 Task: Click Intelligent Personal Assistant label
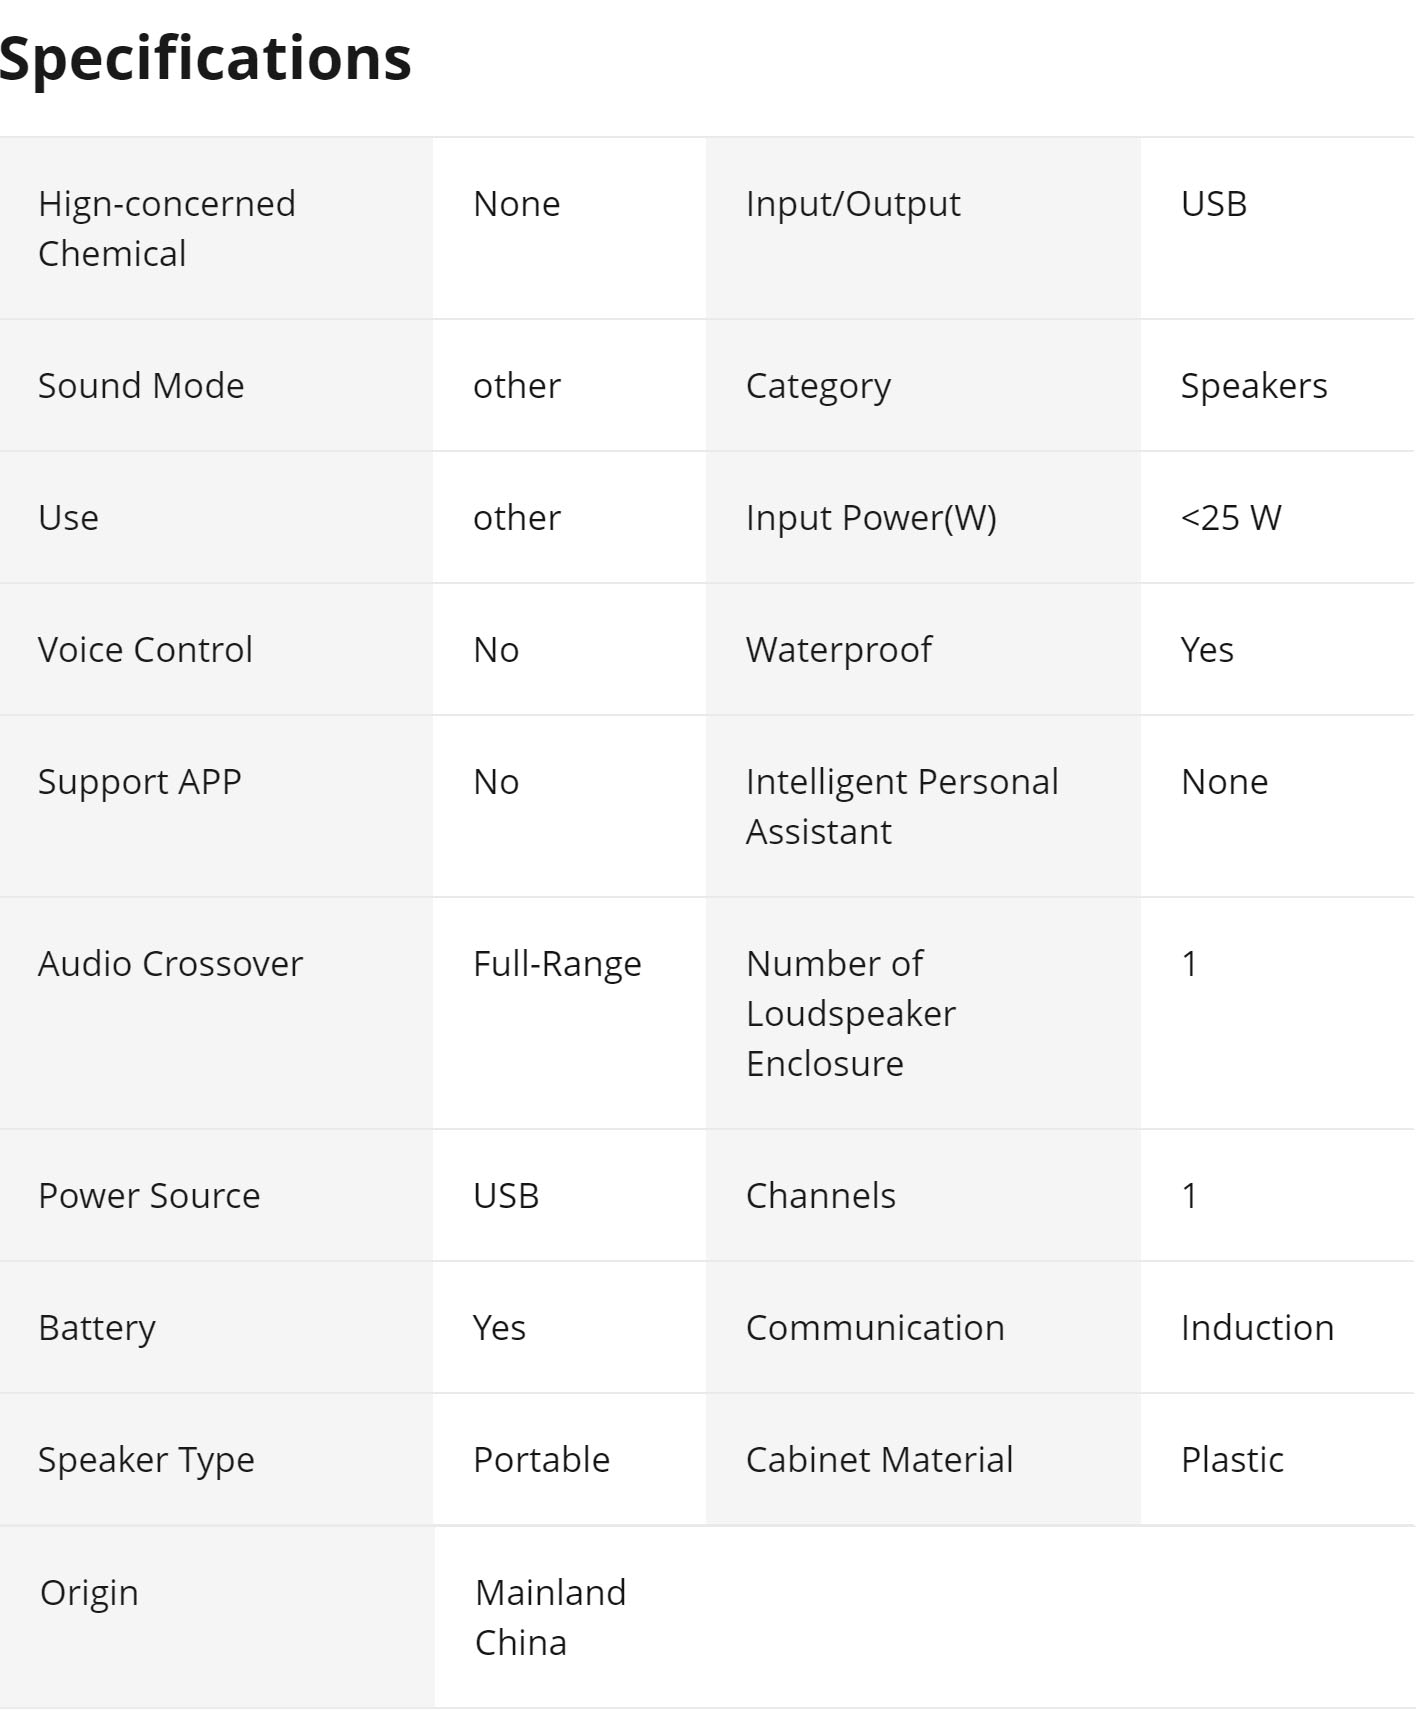[x=902, y=807]
